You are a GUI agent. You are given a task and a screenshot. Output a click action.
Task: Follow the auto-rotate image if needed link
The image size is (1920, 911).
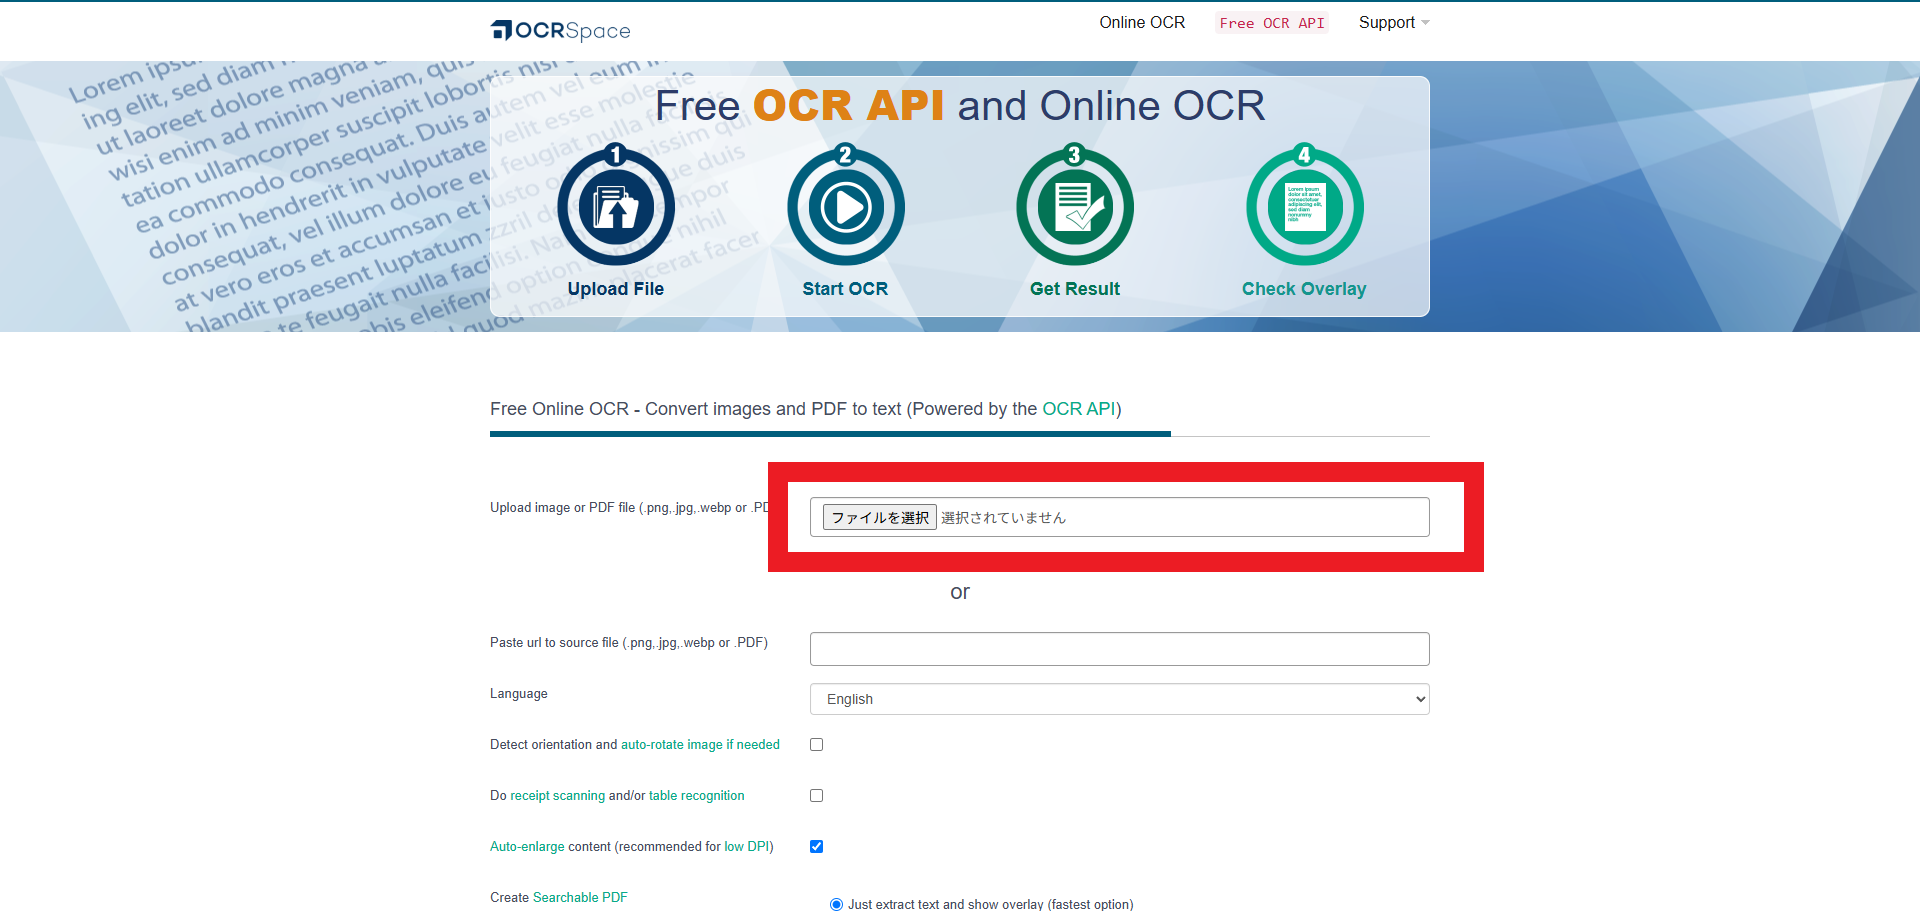point(700,745)
